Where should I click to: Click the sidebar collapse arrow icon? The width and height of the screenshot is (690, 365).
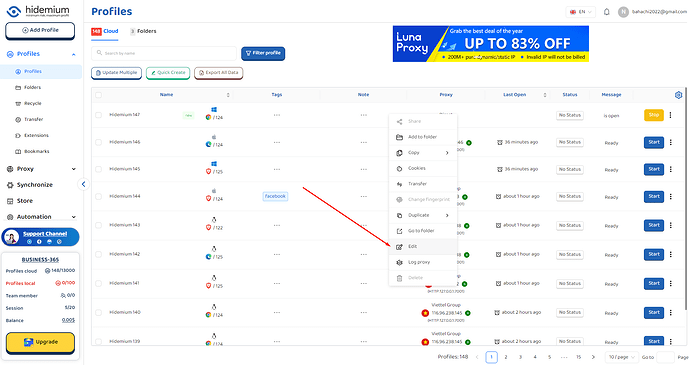point(84,184)
